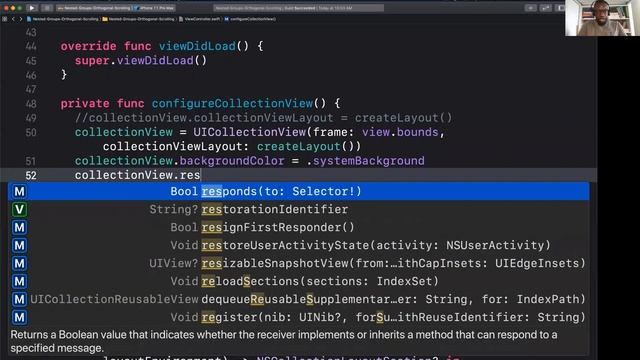Click UICollectionView initializer on line 50
Viewport: 640px width, 360px height.
[249, 132]
